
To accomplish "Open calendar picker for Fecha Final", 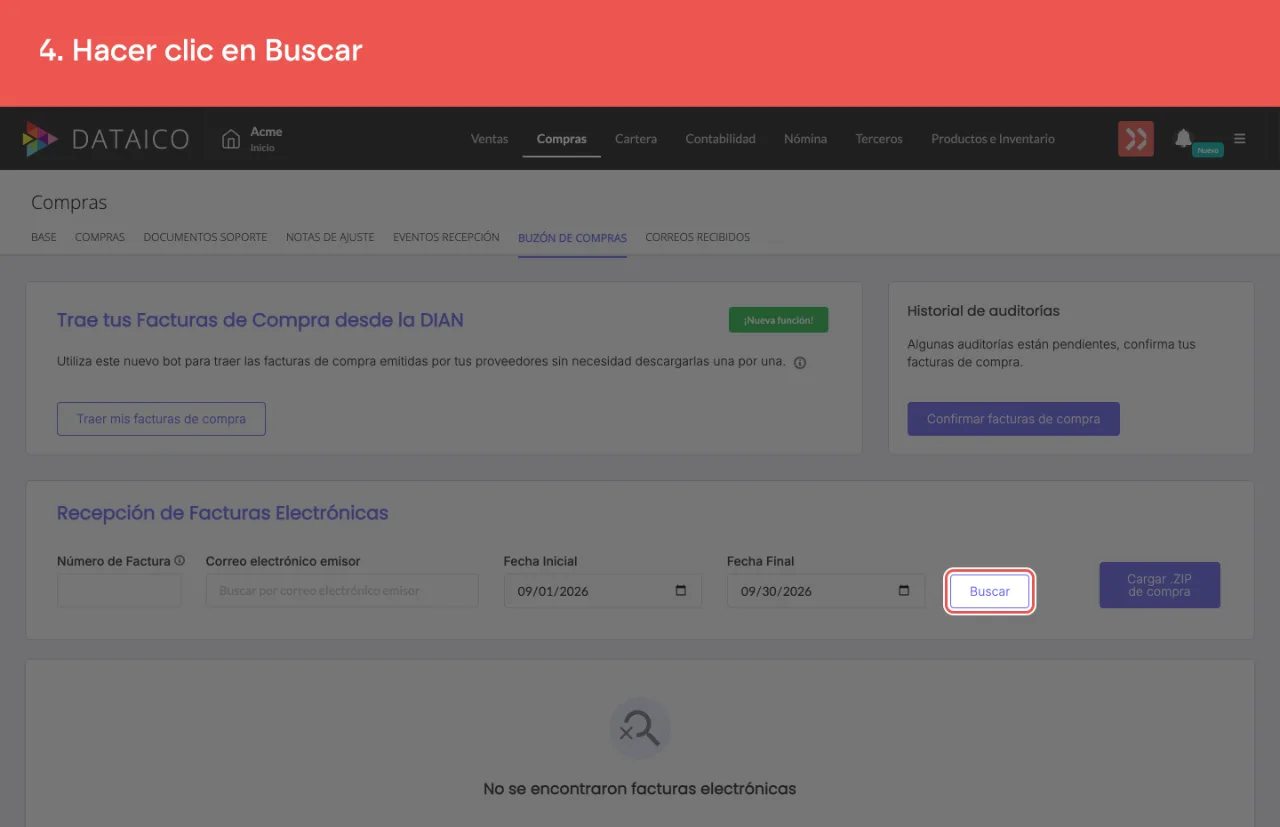I will (x=904, y=591).
